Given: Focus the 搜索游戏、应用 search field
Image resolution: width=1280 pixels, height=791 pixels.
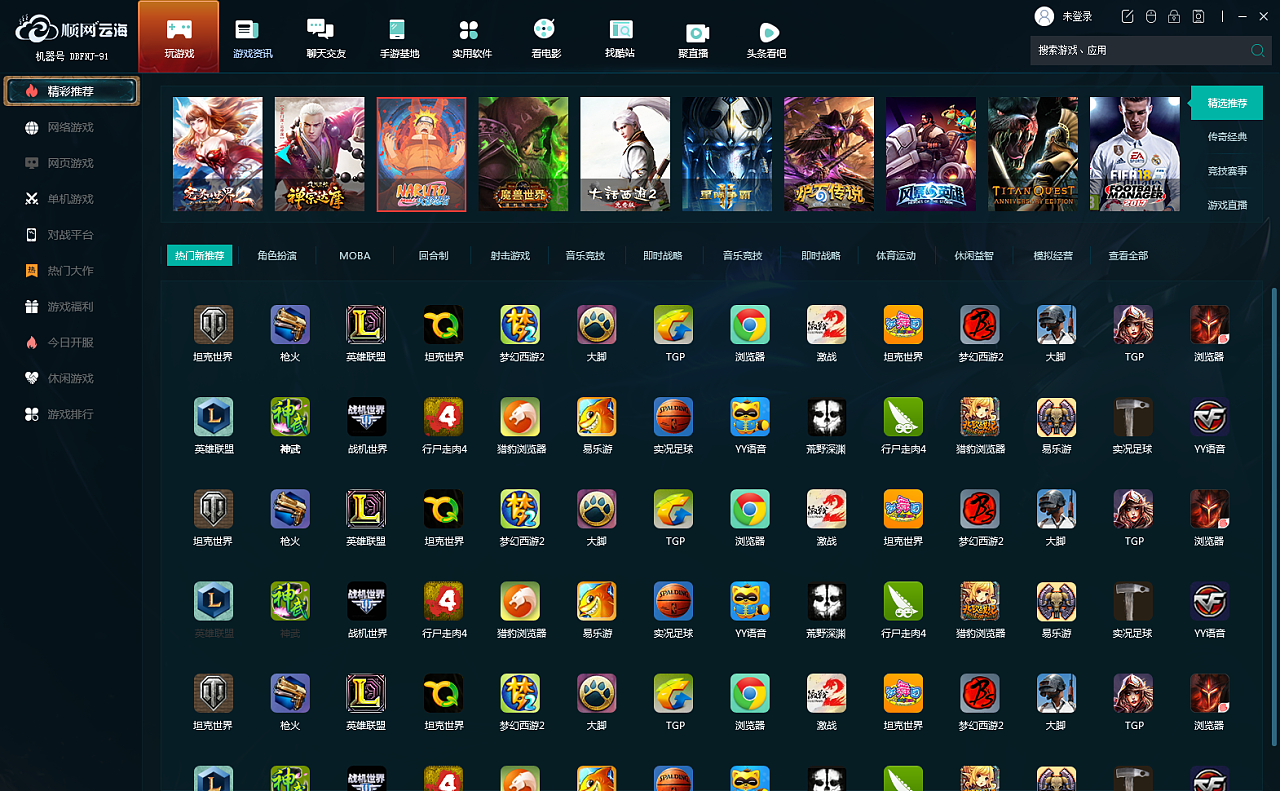Looking at the screenshot, I should click(1140, 50).
